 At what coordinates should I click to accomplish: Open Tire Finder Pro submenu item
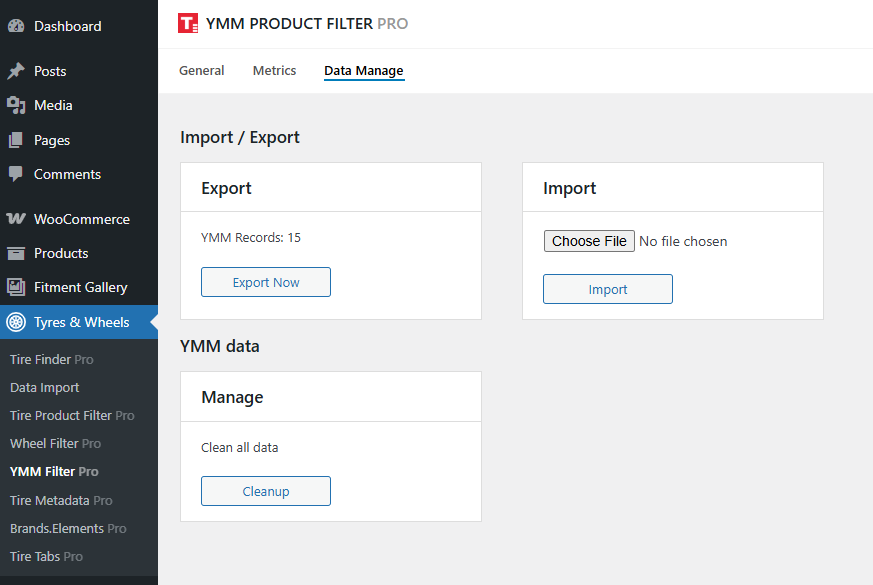51,359
